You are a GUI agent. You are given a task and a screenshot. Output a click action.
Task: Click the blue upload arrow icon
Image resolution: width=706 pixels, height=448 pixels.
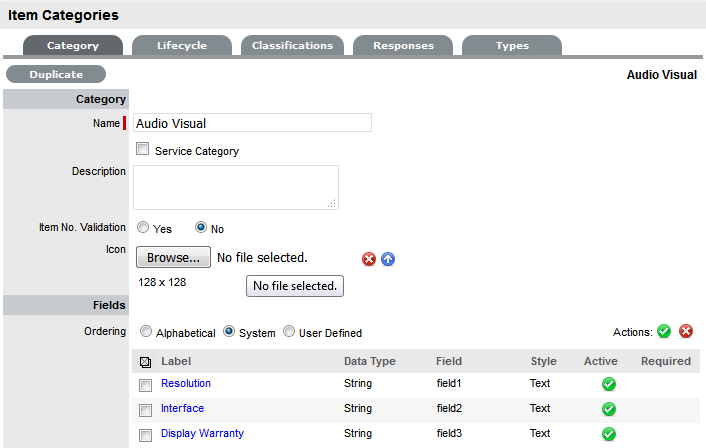click(388, 259)
